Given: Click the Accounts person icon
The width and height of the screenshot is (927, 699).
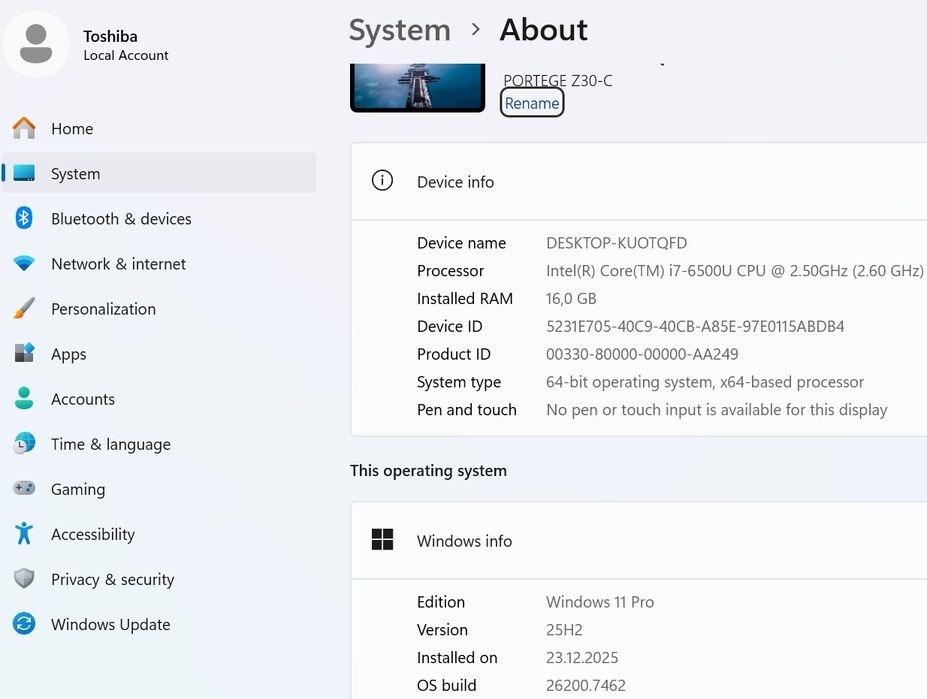Looking at the screenshot, I should (x=24, y=399).
